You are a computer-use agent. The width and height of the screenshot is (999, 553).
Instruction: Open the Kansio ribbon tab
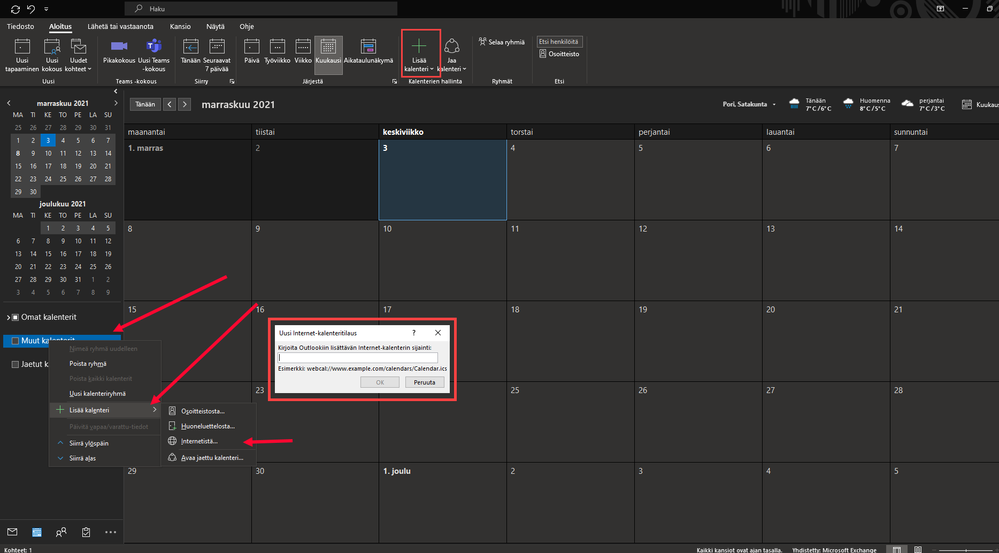(180, 24)
